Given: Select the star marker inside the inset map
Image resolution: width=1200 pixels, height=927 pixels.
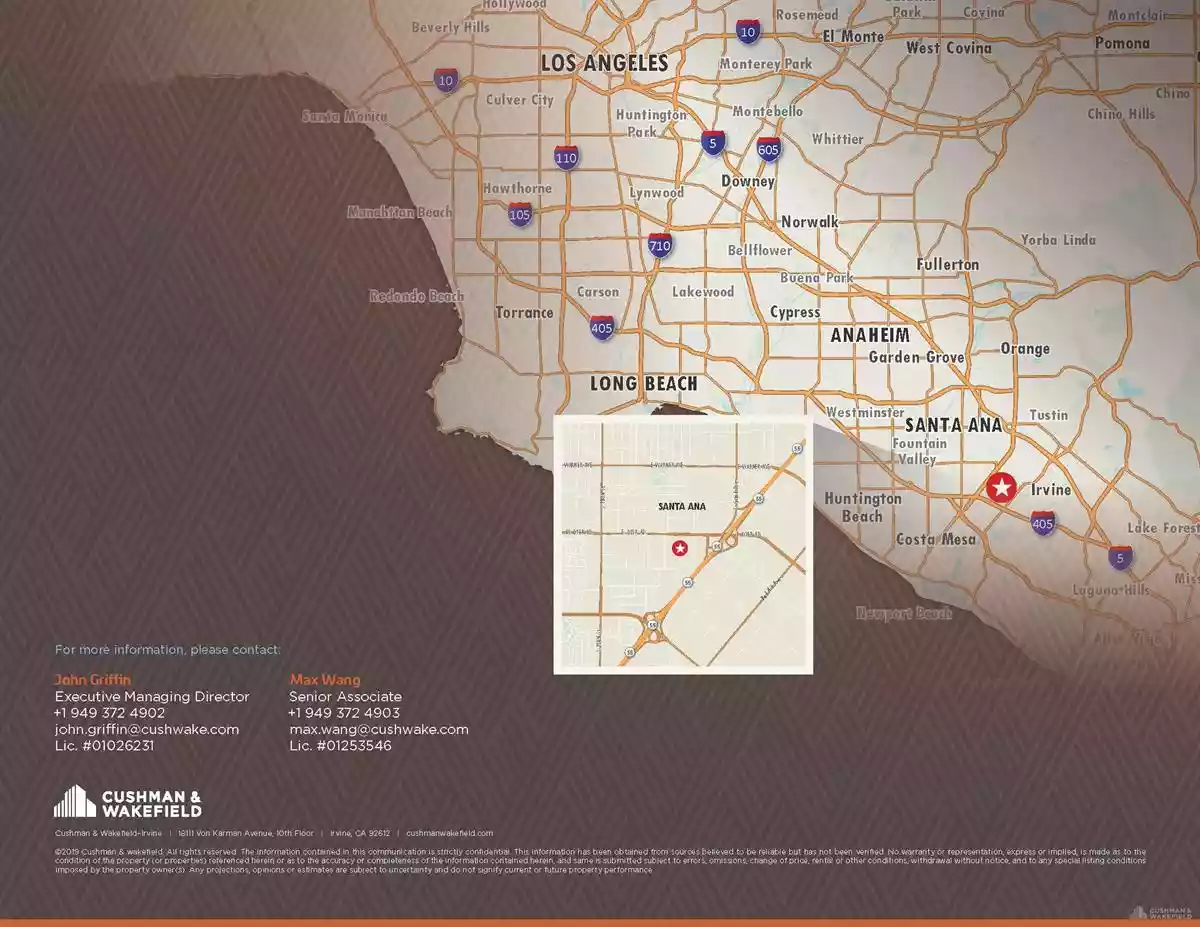Looking at the screenshot, I should click(680, 547).
